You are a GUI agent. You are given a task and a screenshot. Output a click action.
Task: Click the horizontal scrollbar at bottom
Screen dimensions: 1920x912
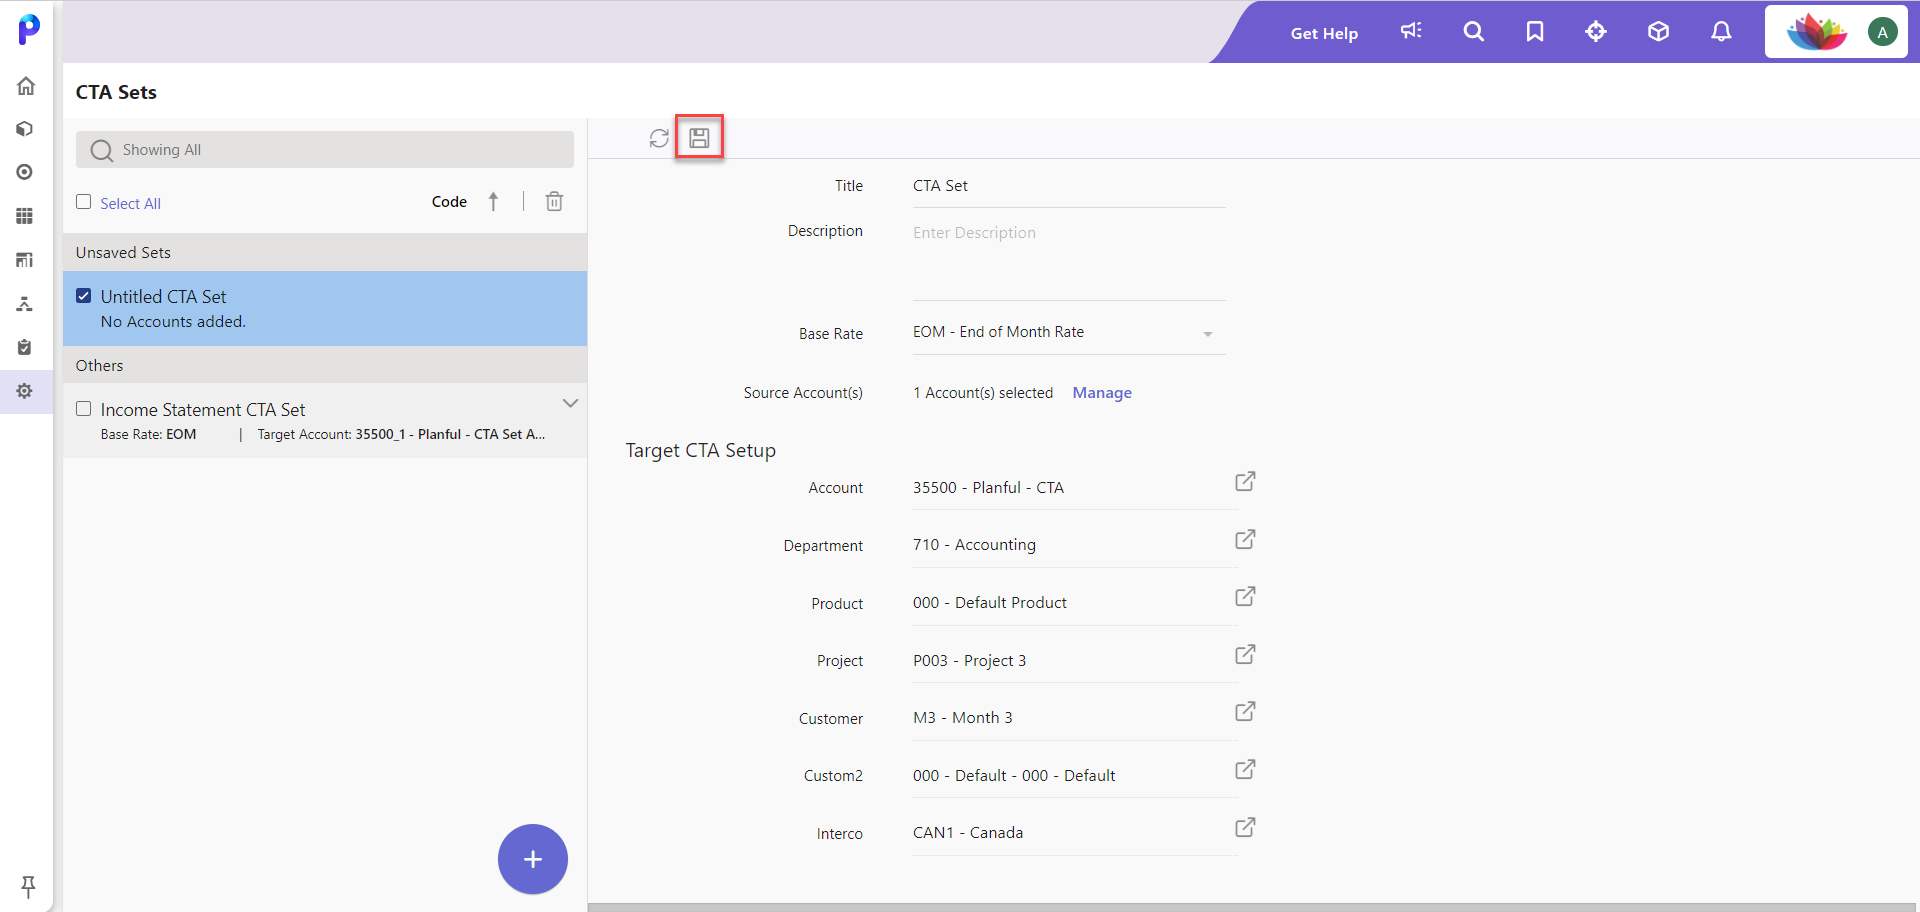[x=1250, y=907]
